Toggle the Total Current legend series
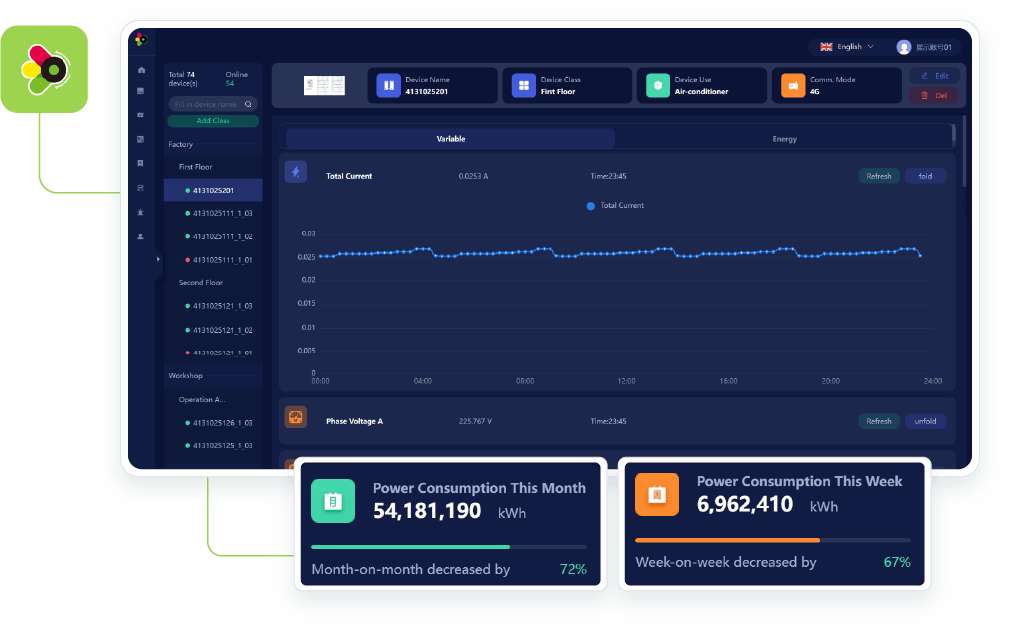Viewport: 1010px width, 632px height. [615, 206]
